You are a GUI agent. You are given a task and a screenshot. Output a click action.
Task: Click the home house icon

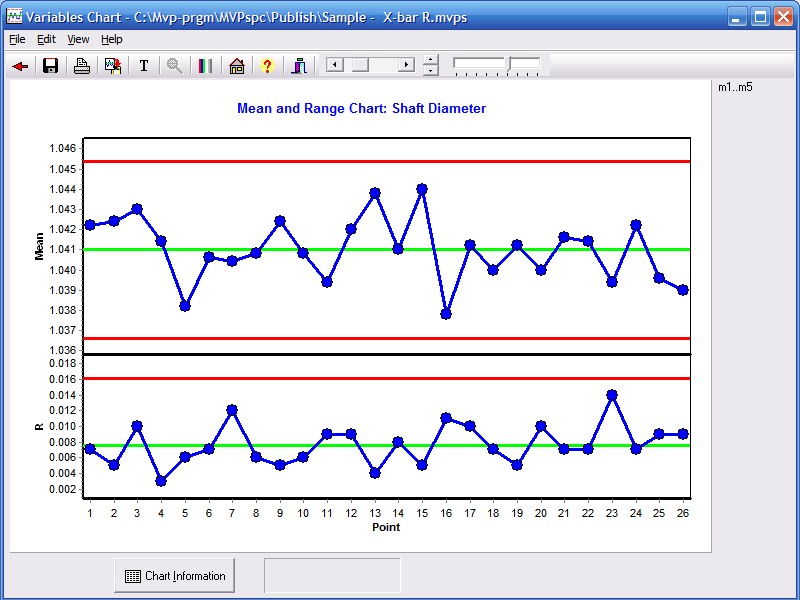237,66
